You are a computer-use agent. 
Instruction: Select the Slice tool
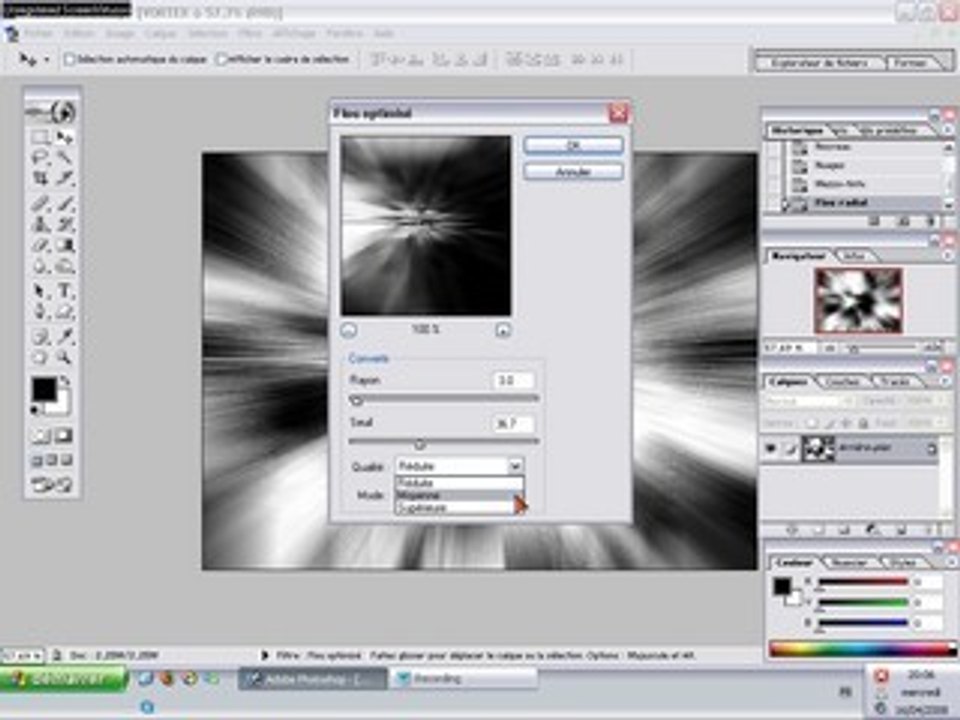64,179
